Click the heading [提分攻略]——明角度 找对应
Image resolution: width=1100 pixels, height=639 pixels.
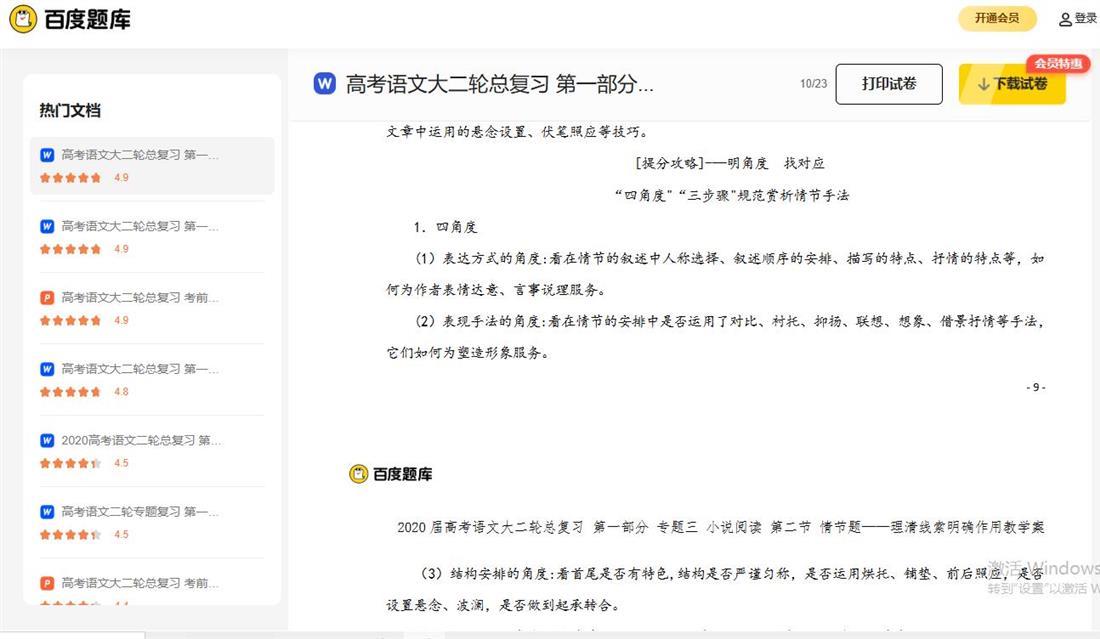tap(730, 163)
